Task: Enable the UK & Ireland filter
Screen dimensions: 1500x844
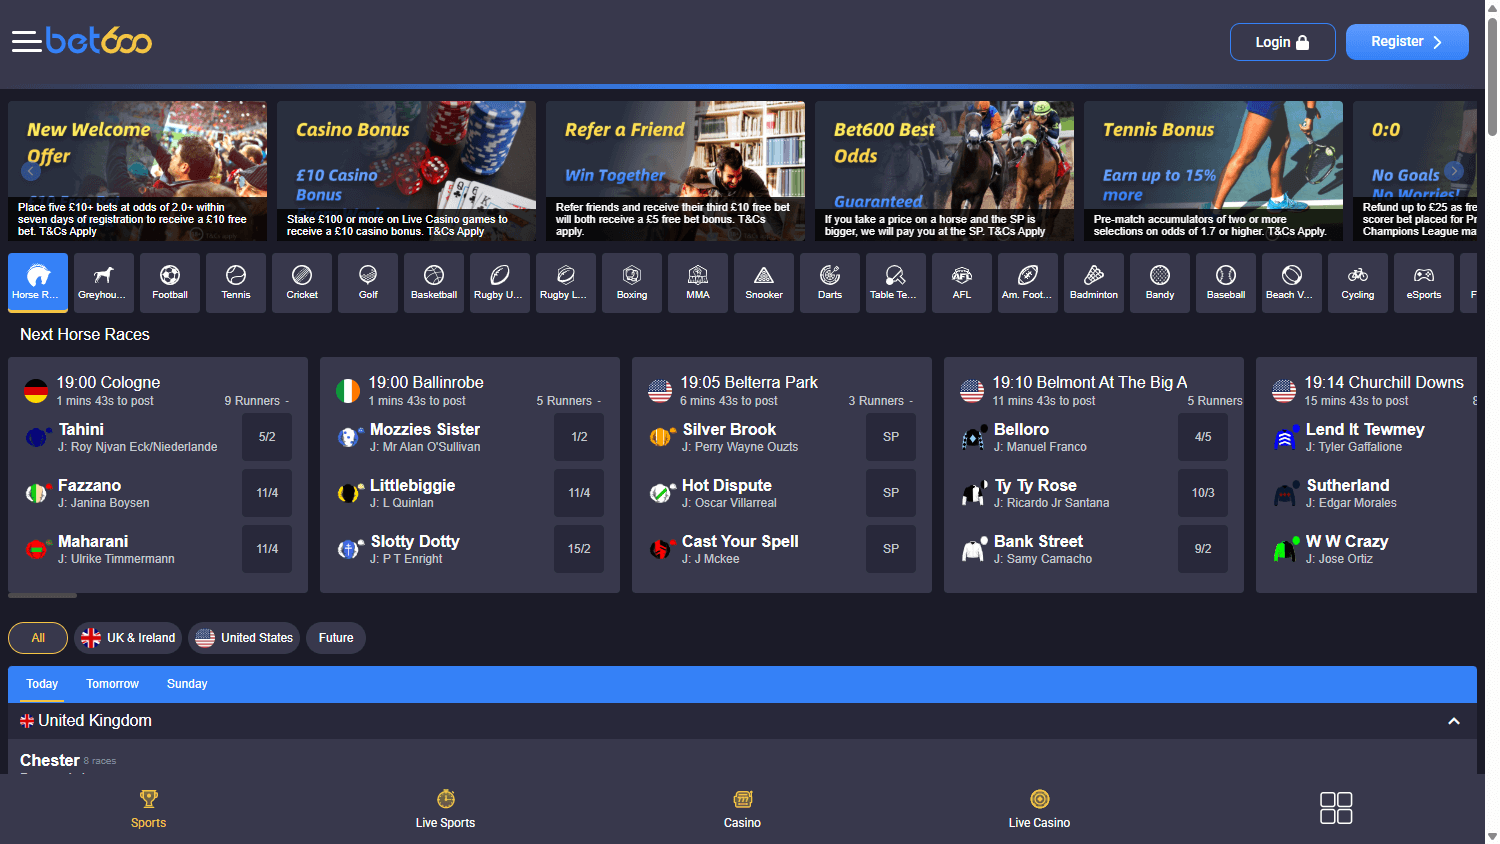Action: pos(127,637)
